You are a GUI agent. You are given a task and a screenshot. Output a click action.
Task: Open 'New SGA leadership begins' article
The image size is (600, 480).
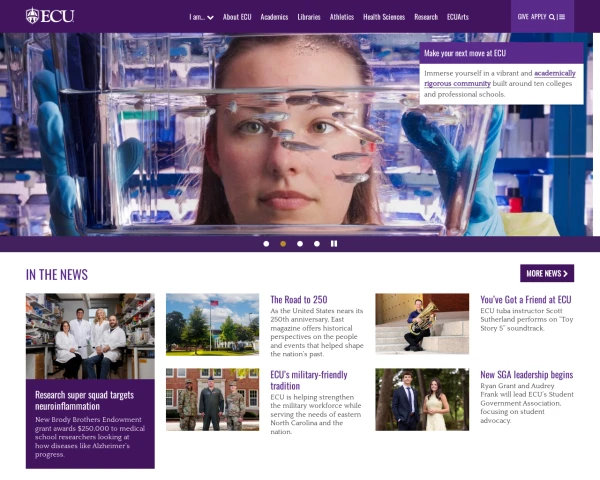tap(527, 375)
